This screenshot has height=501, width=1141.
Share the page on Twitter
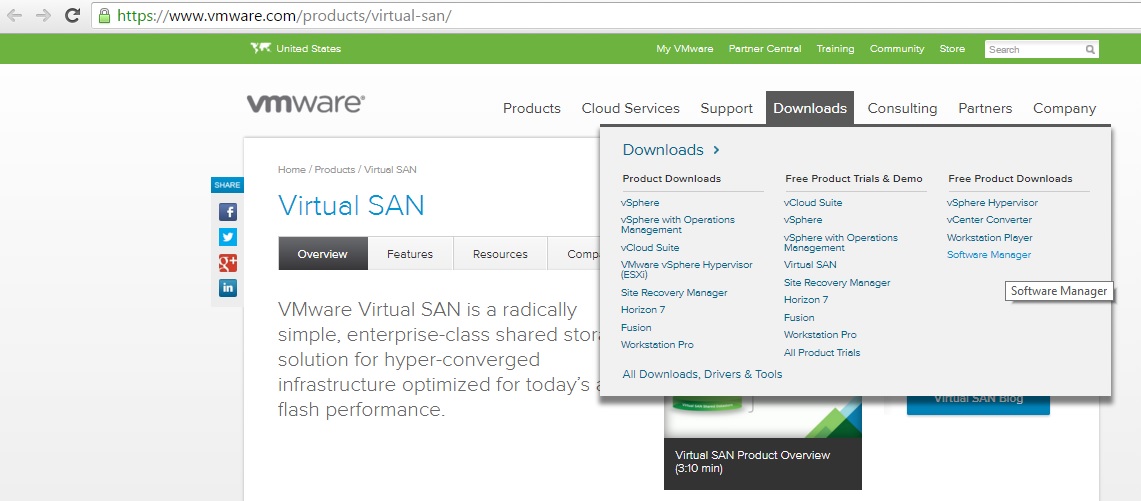tap(228, 237)
